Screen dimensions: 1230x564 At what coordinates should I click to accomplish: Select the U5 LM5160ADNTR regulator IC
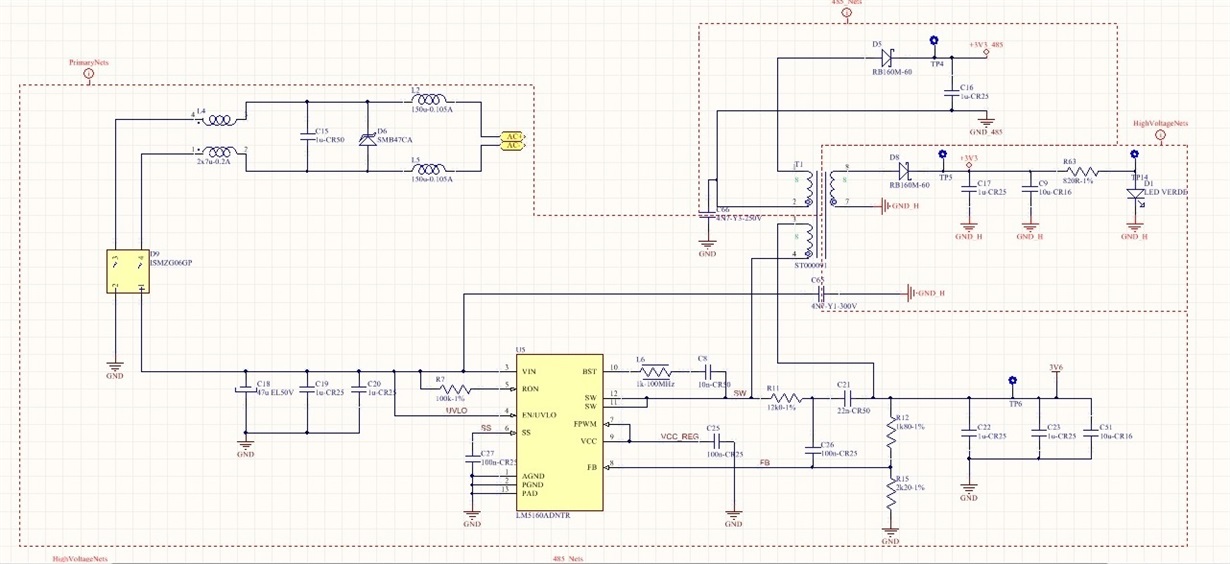point(559,432)
